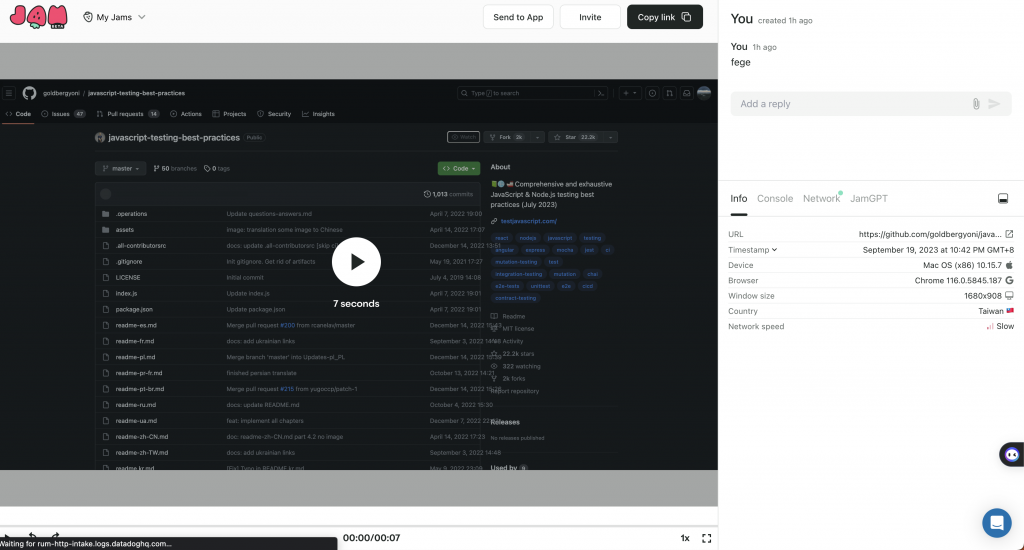
Task: Play the 7 seconds video recording
Action: [356, 261]
